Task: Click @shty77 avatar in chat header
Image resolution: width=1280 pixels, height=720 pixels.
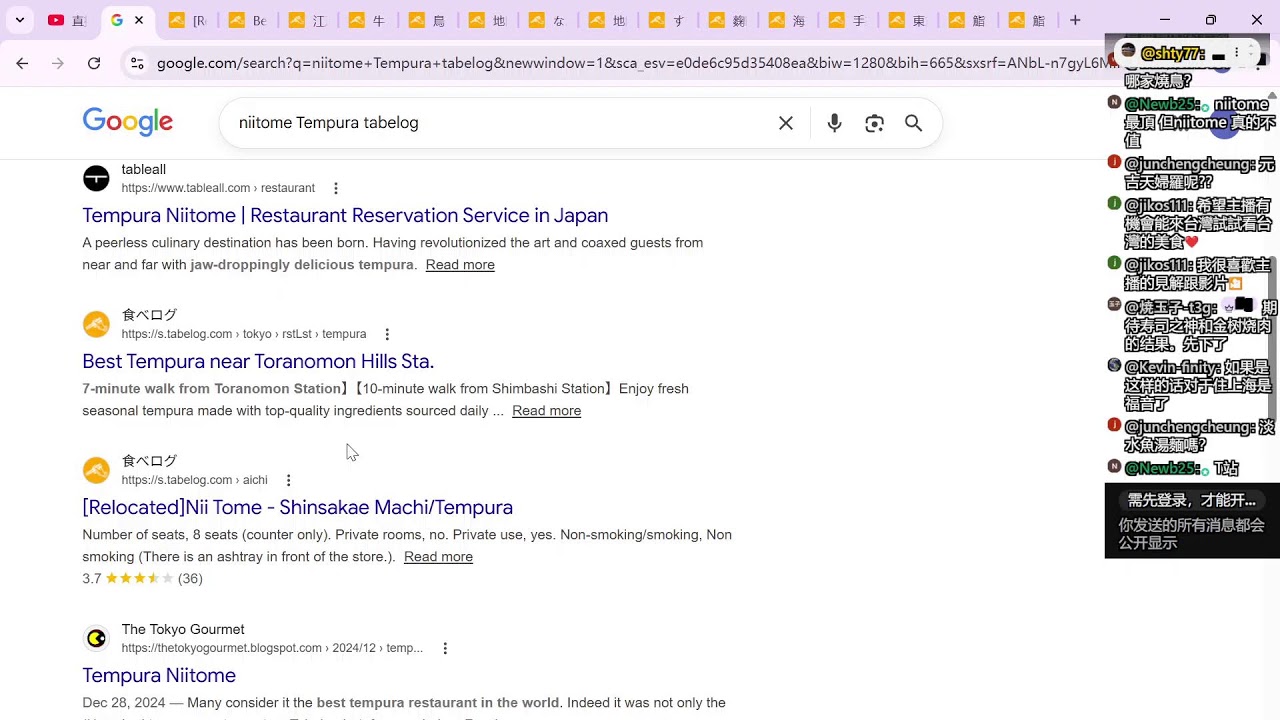Action: 1128,52
